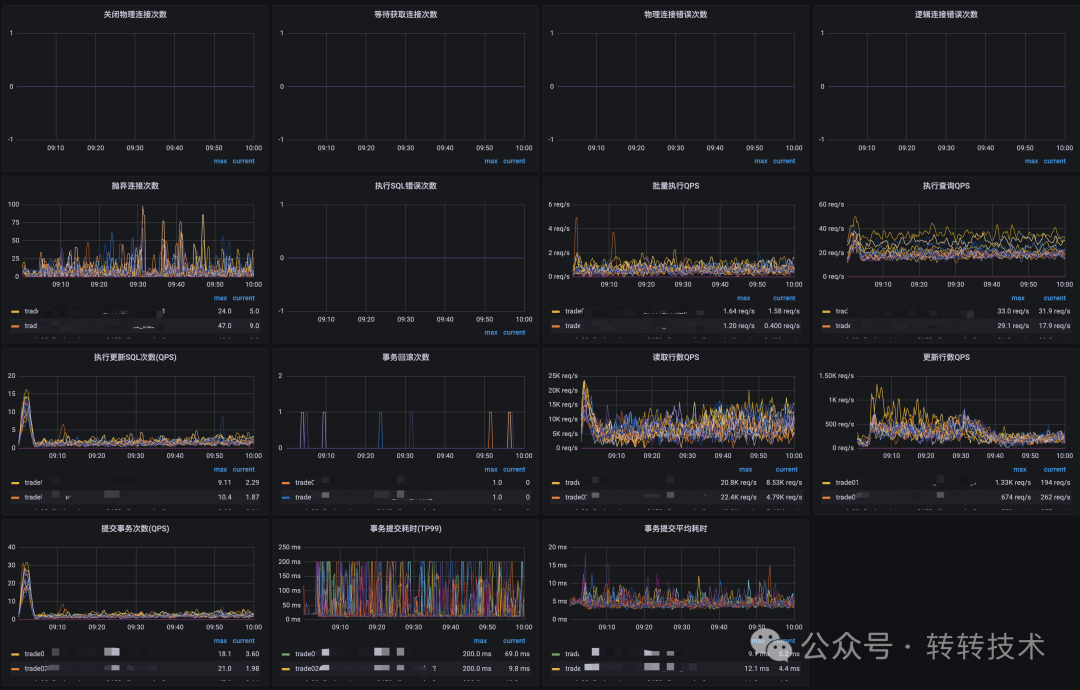Click the 1.64 req/s value in 批量执行QPS legend
Screen dimensions: 1080x690
point(738,311)
